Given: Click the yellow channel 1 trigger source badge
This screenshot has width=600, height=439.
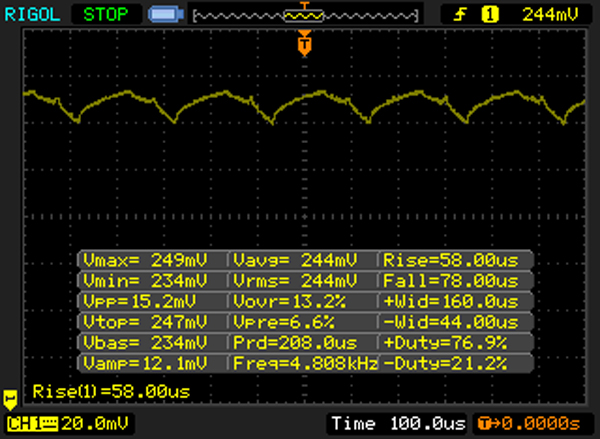Looking at the screenshot, I should coord(490,15).
